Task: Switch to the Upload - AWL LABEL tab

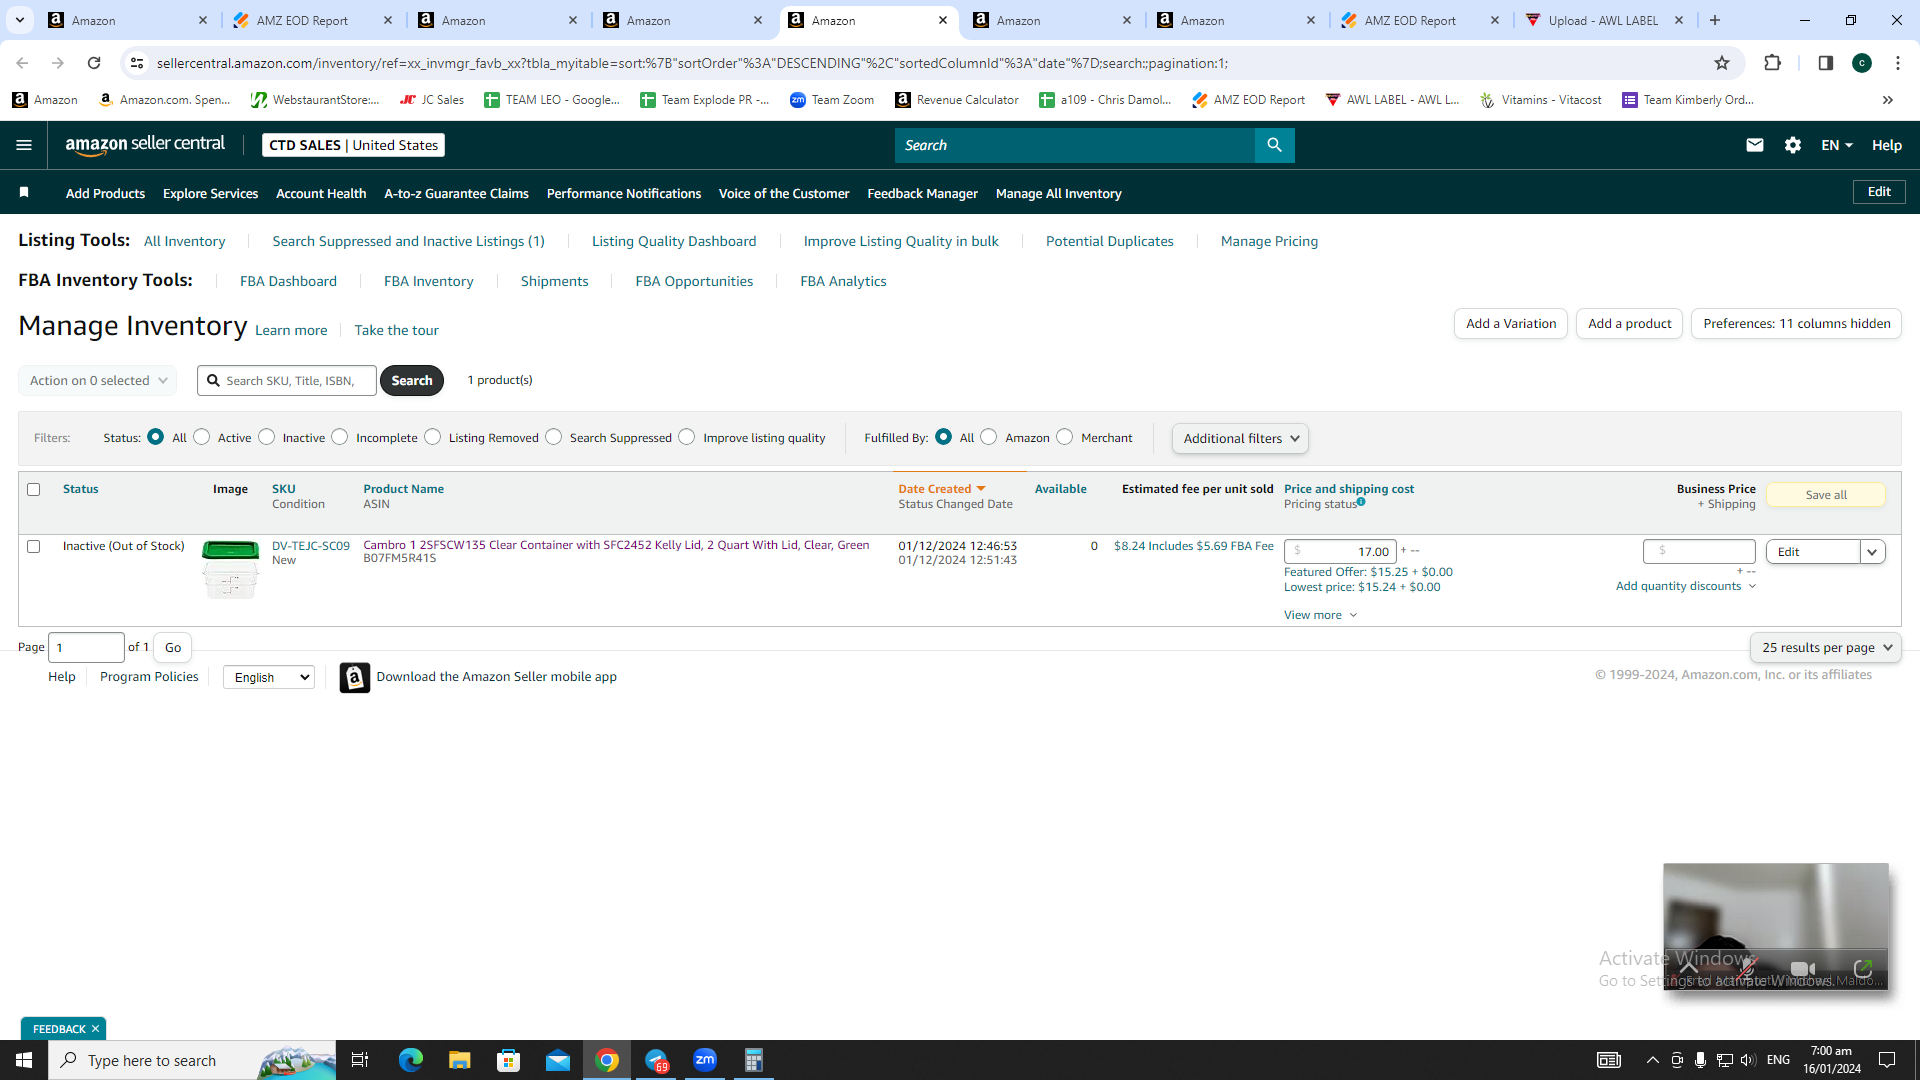Action: point(1603,20)
